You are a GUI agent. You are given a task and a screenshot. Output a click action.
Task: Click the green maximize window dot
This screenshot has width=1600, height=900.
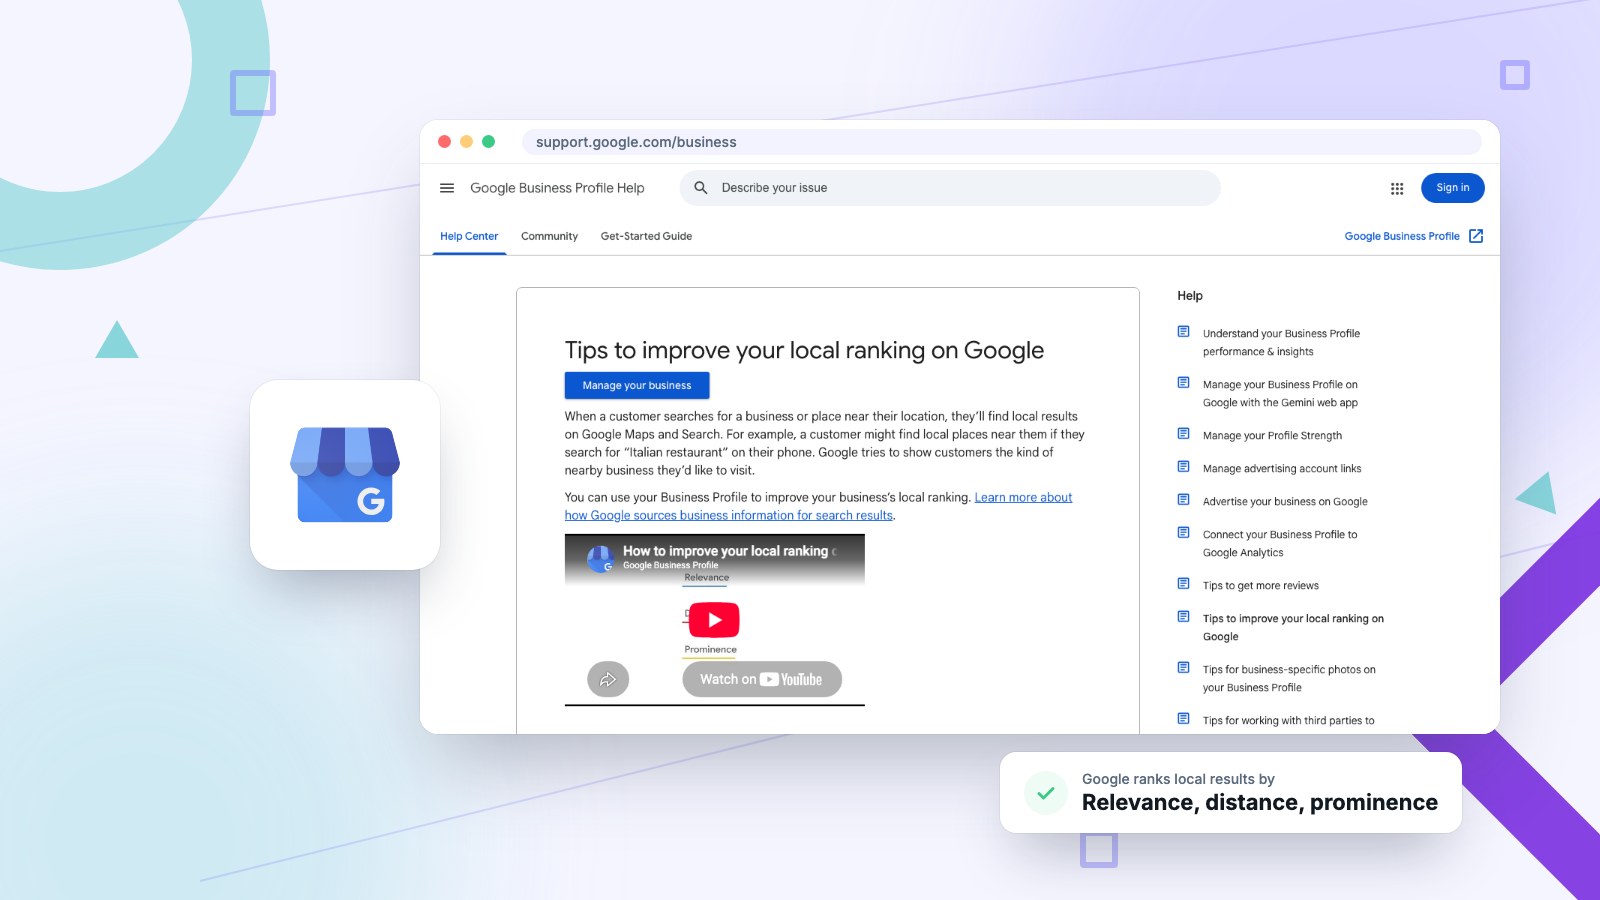pos(488,142)
